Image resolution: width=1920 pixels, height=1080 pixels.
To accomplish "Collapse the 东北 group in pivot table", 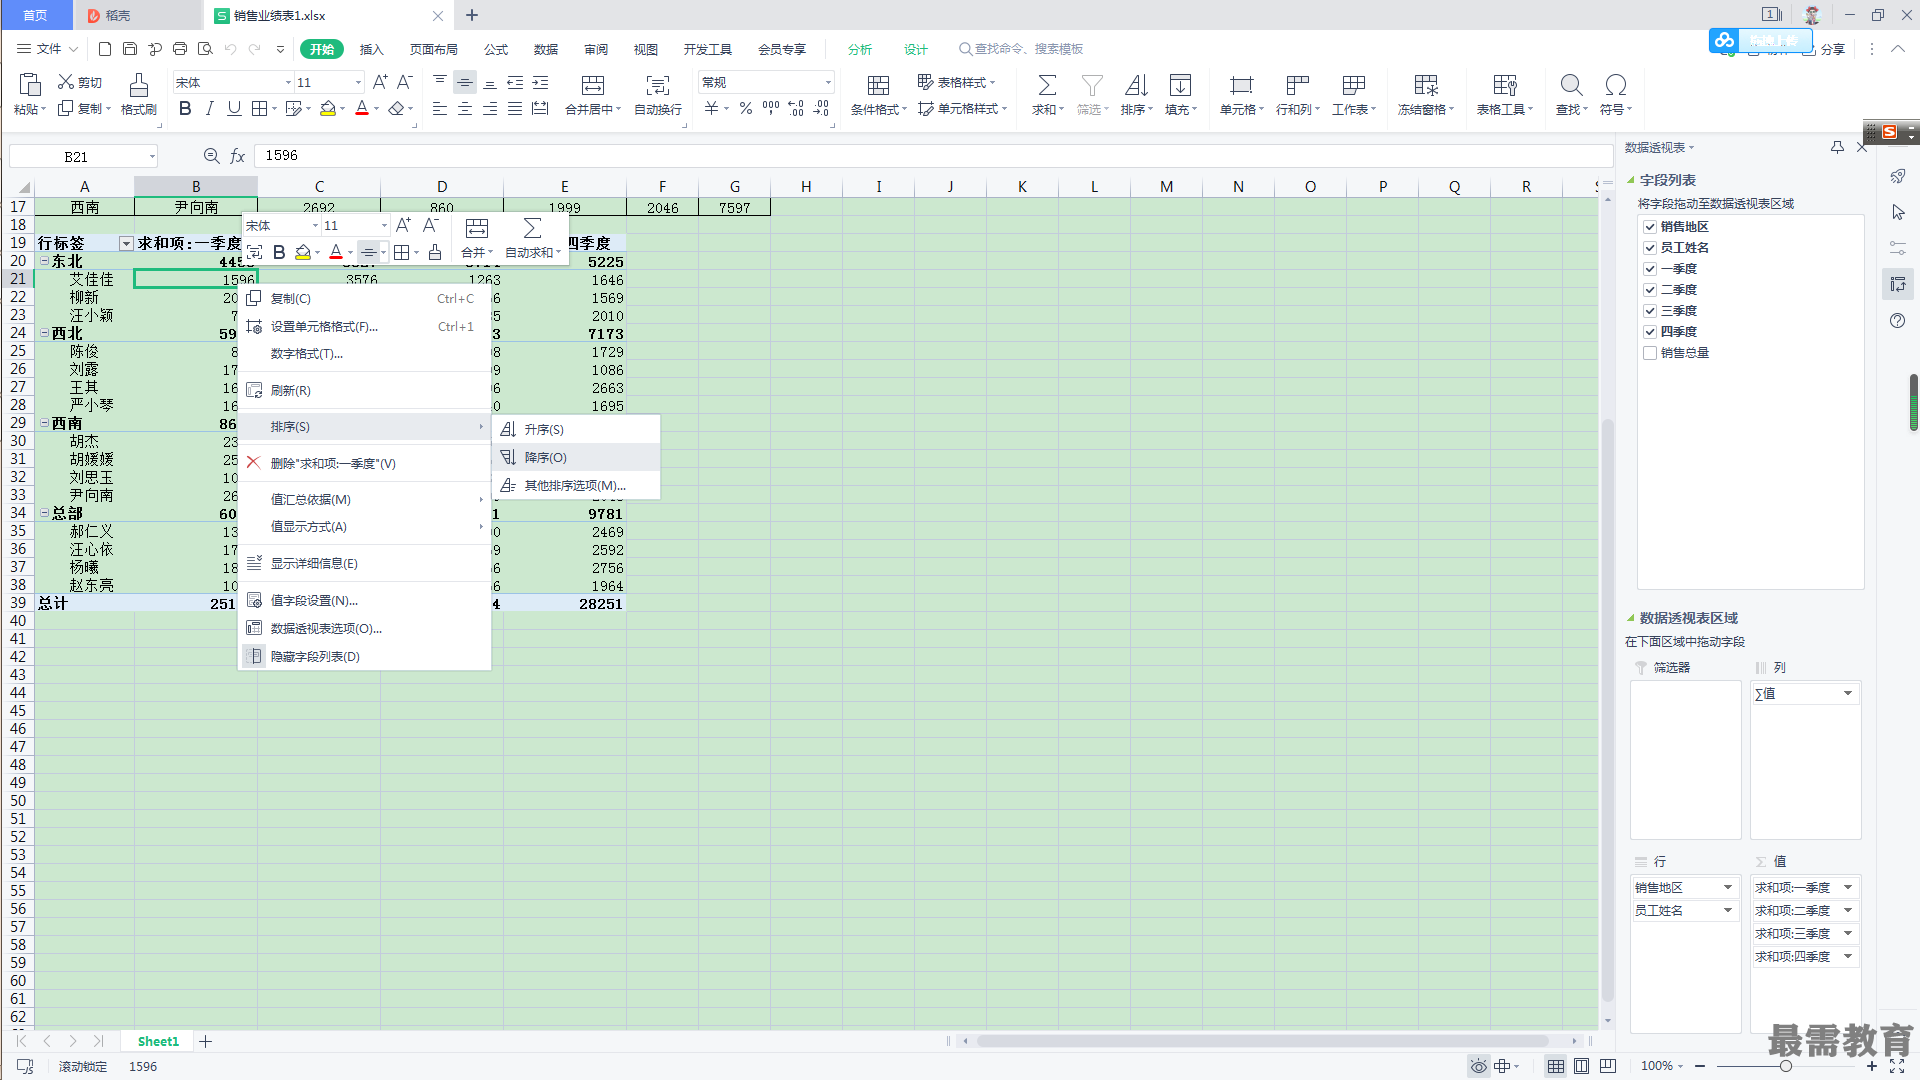I will click(x=44, y=261).
